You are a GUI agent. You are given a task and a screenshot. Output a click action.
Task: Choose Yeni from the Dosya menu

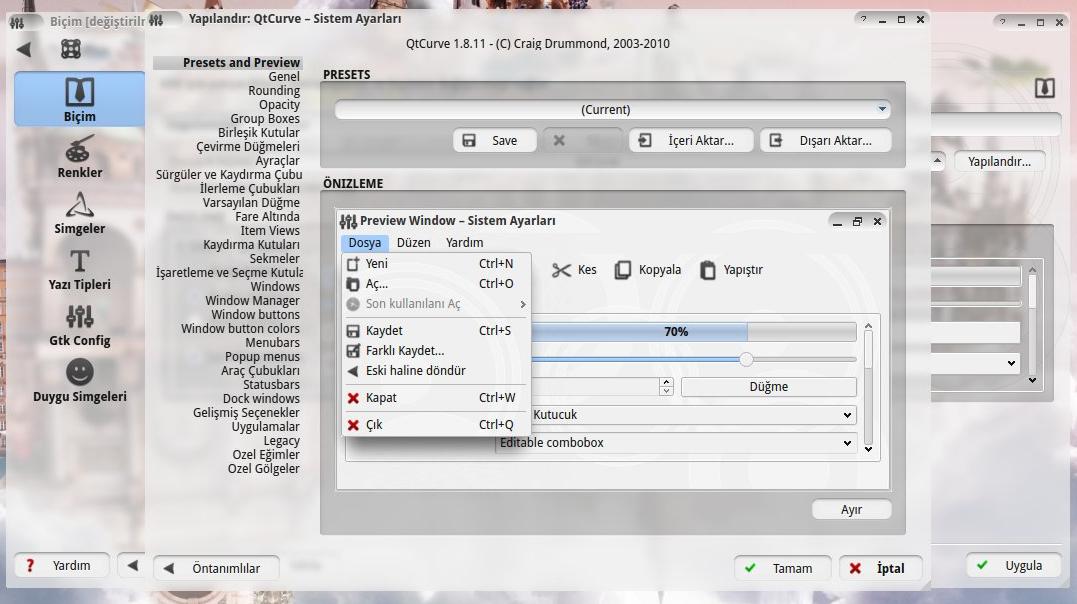coord(435,264)
